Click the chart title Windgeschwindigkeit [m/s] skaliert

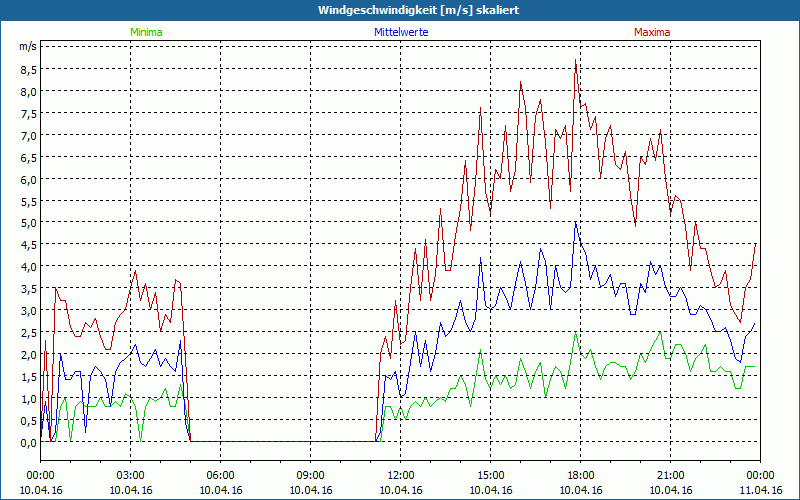418,10
